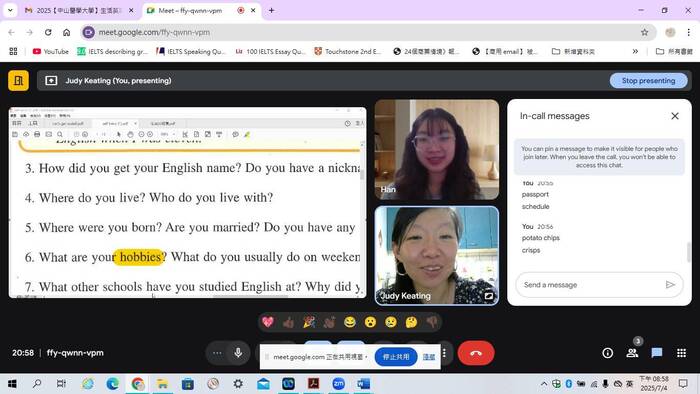Close the In-call messages panel

pyautogui.click(x=675, y=116)
